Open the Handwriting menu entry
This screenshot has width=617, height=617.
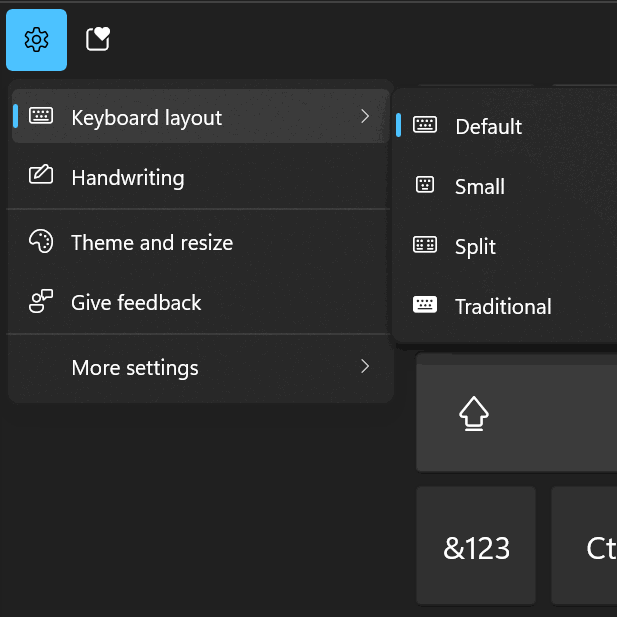201,176
